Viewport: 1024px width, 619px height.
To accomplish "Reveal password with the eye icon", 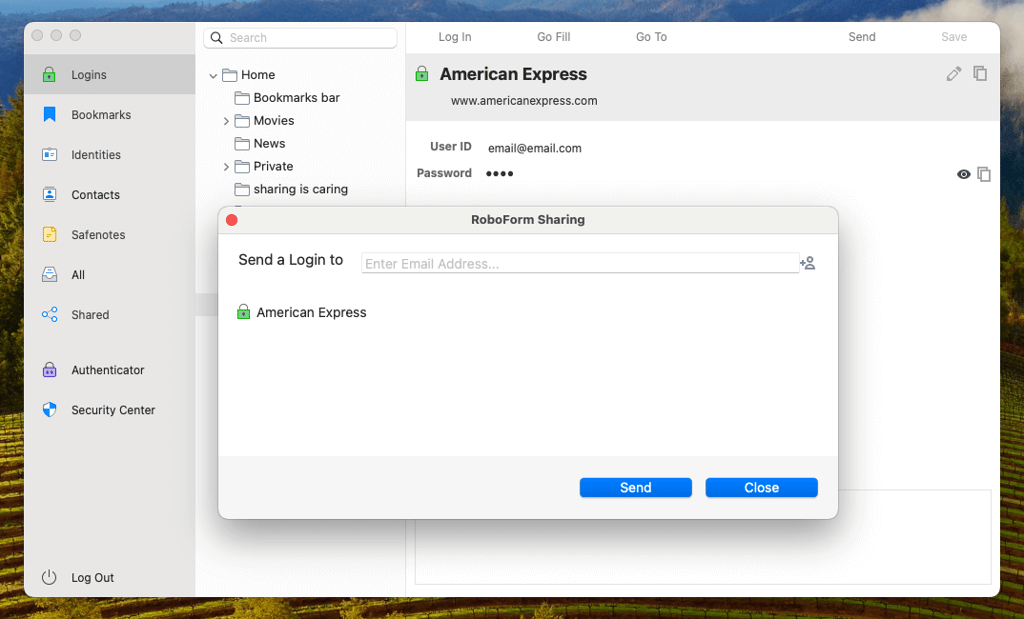I will pyautogui.click(x=963, y=174).
